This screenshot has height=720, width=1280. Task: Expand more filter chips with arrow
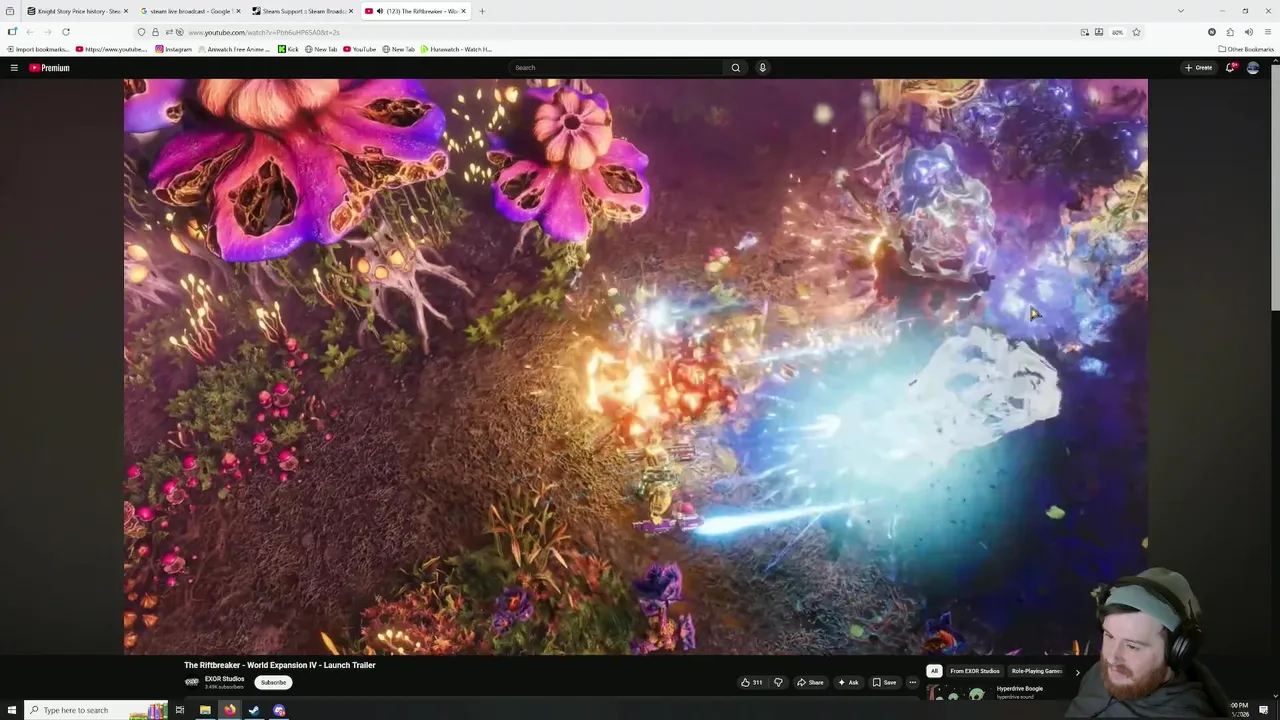coord(1077,672)
